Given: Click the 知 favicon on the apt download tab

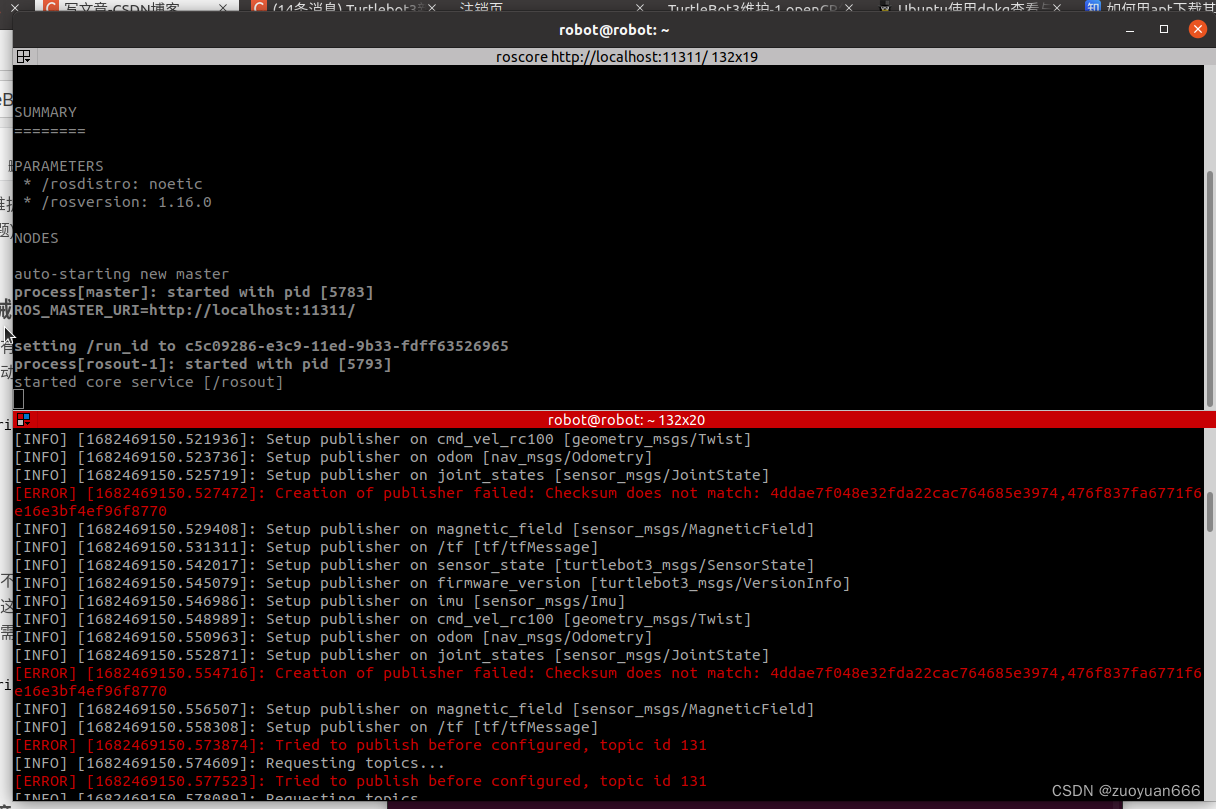Looking at the screenshot, I should pyautogui.click(x=1092, y=8).
